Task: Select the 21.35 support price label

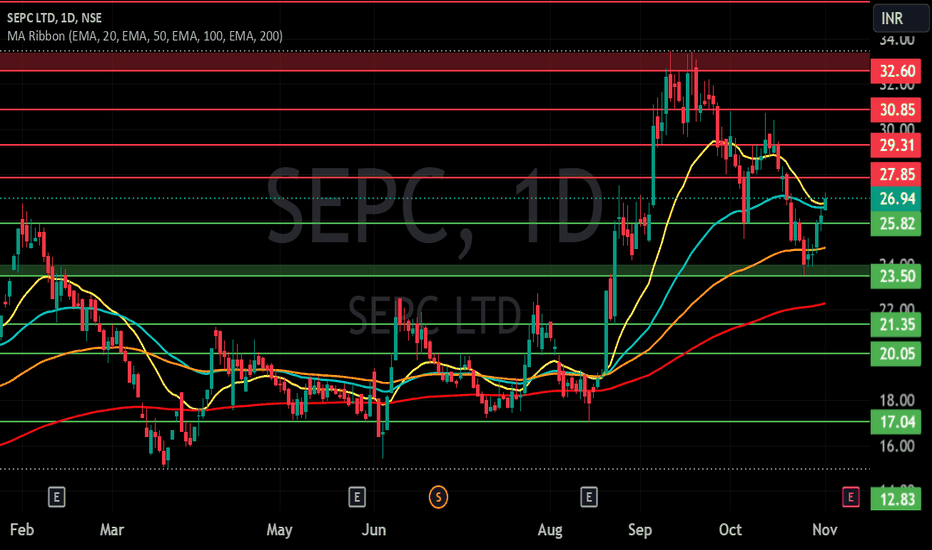Action: coord(896,325)
